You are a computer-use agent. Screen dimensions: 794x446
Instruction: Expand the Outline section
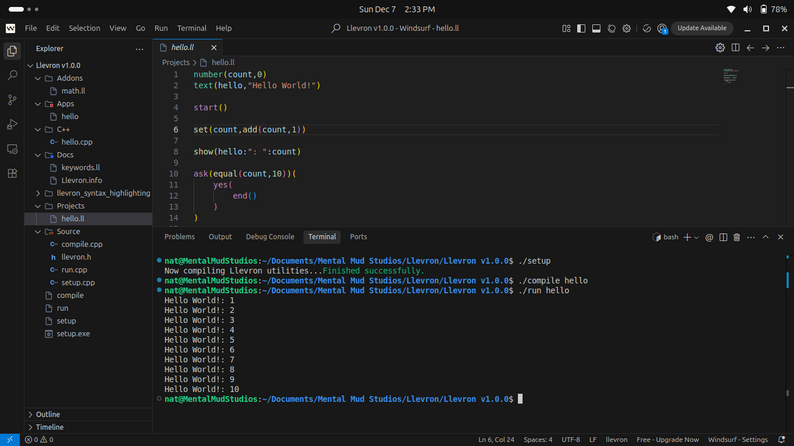coord(48,414)
